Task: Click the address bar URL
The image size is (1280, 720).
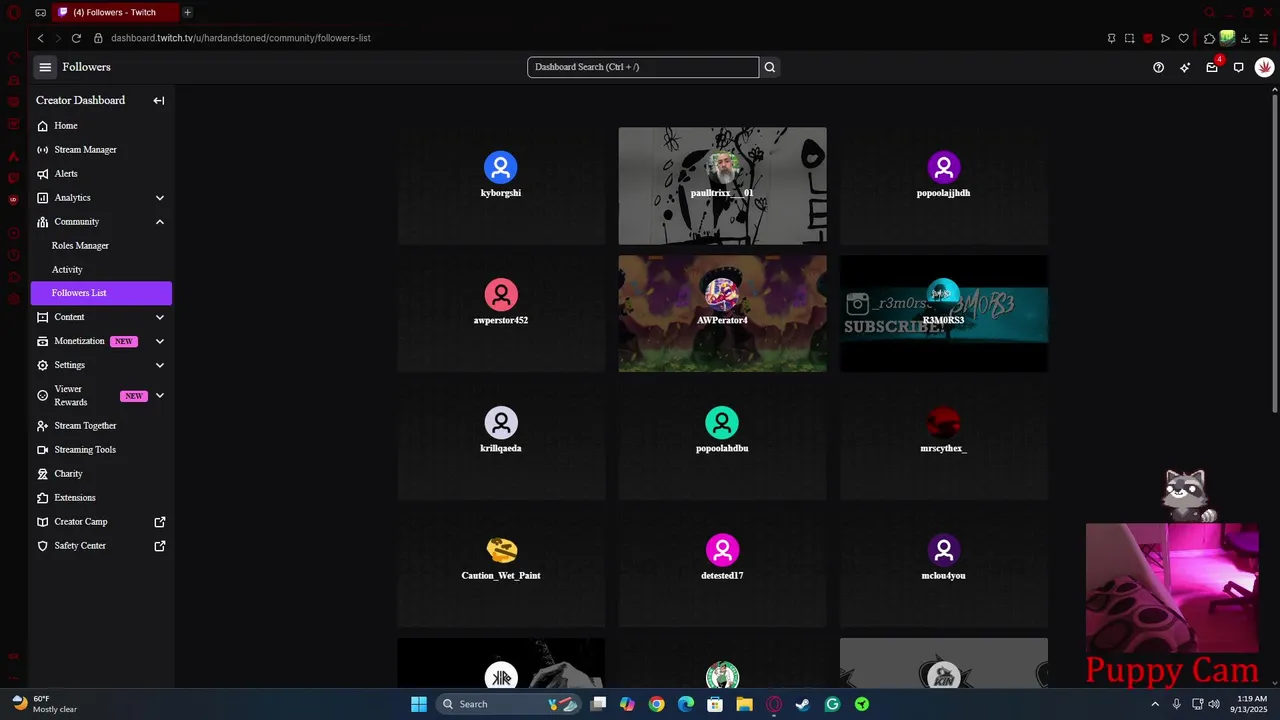Action: (x=241, y=38)
